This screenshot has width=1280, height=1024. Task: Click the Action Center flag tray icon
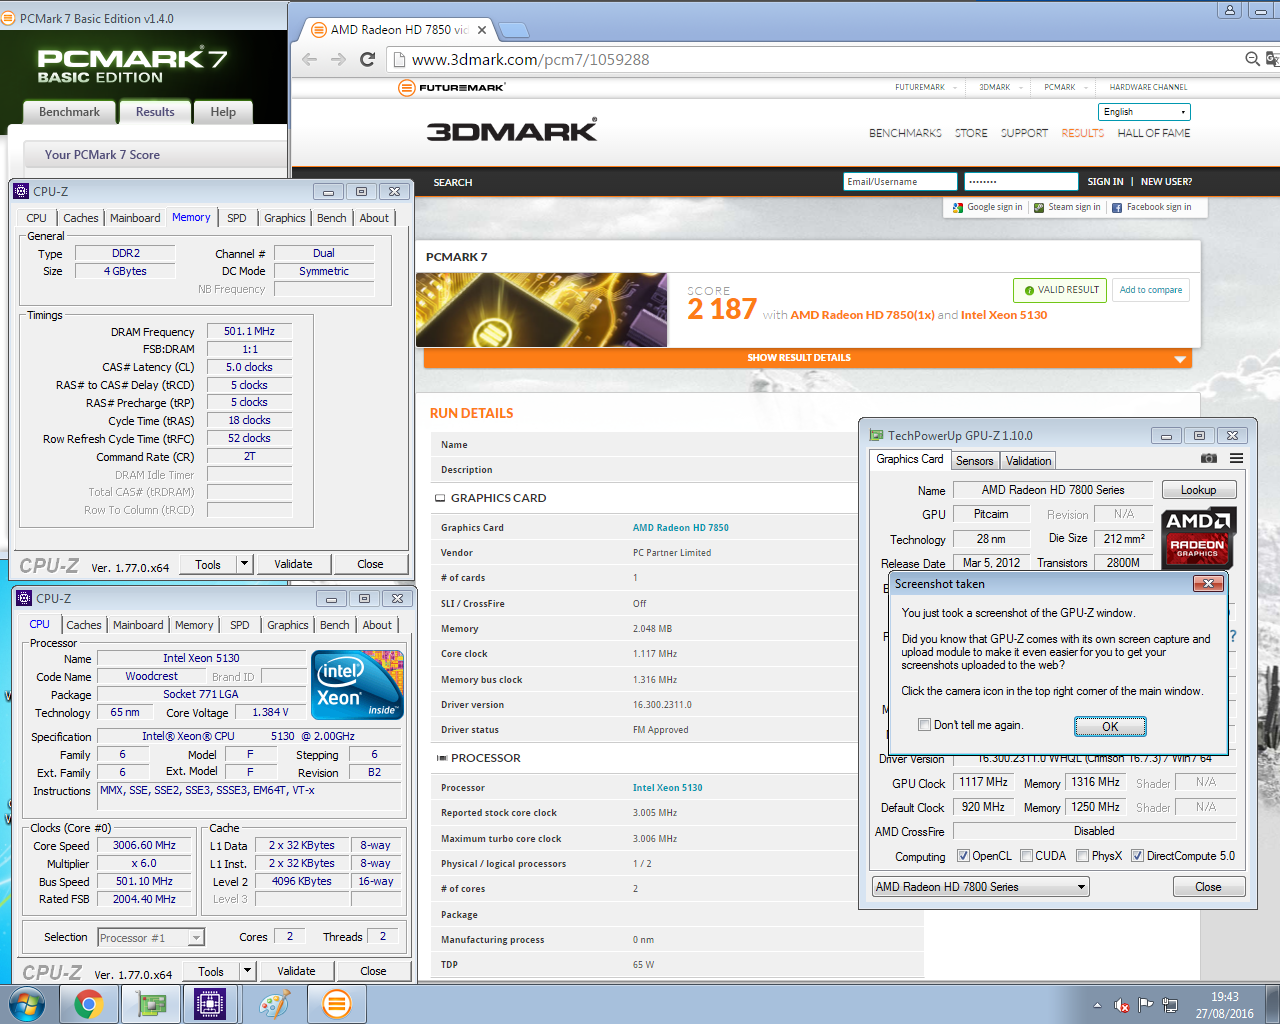pyautogui.click(x=1146, y=1005)
